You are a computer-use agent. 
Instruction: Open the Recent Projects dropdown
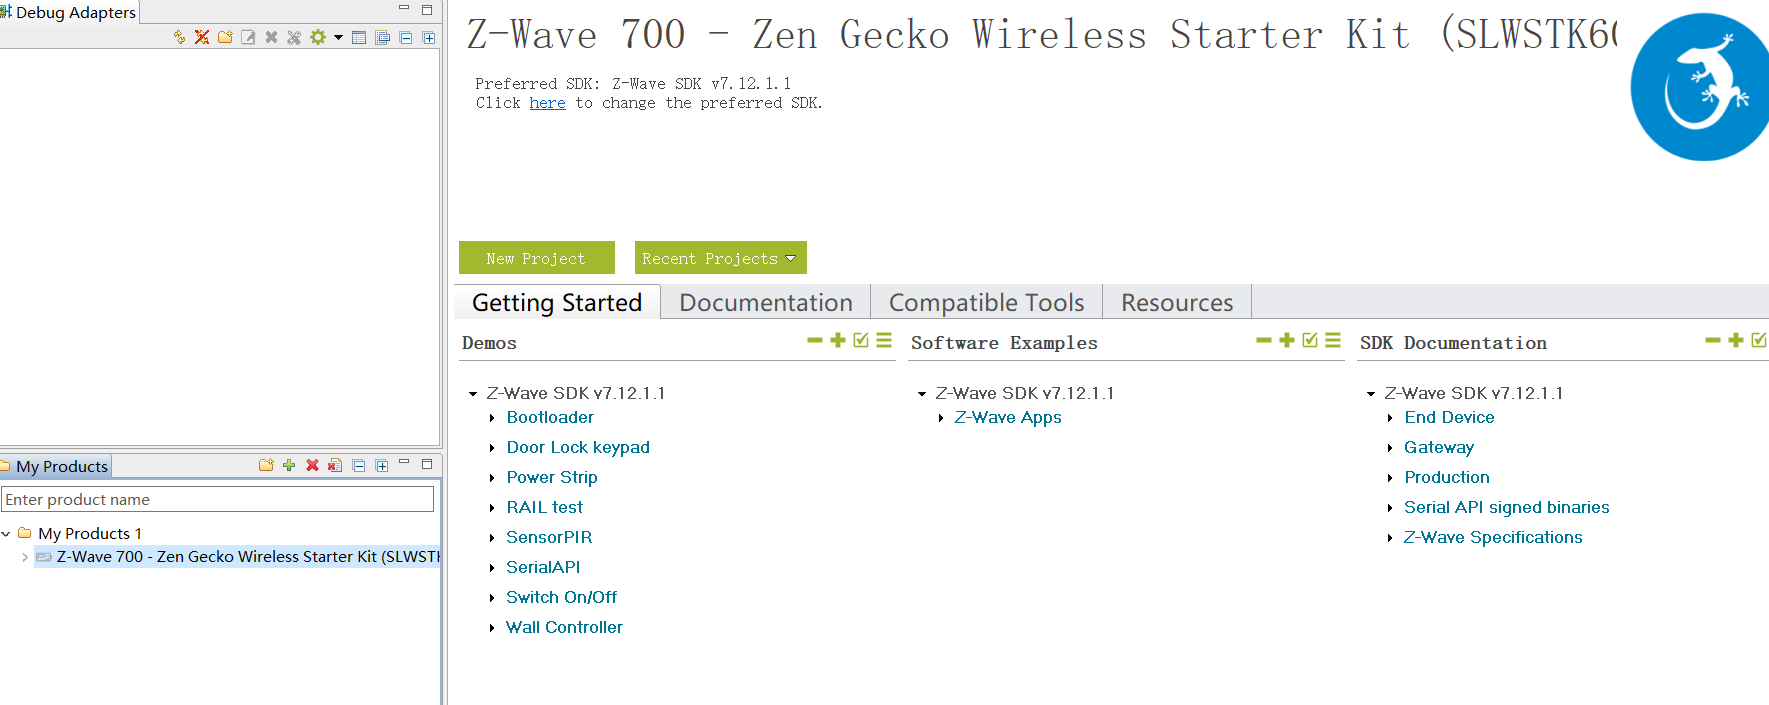[720, 258]
